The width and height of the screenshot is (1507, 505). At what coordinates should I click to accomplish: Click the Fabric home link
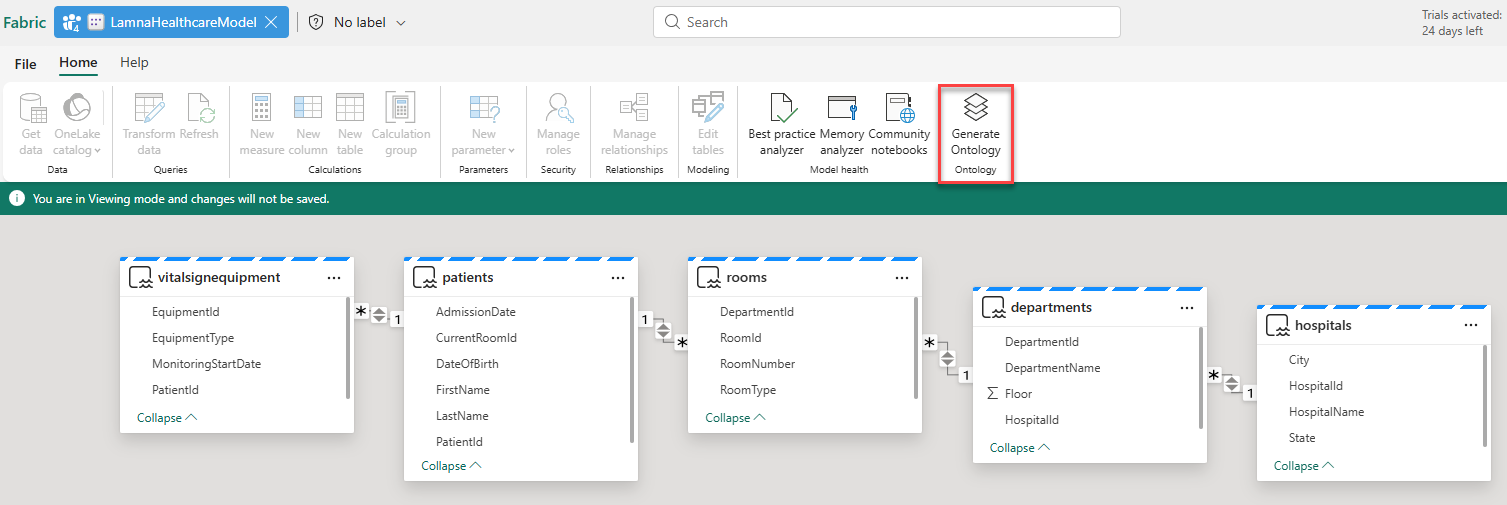[24, 22]
